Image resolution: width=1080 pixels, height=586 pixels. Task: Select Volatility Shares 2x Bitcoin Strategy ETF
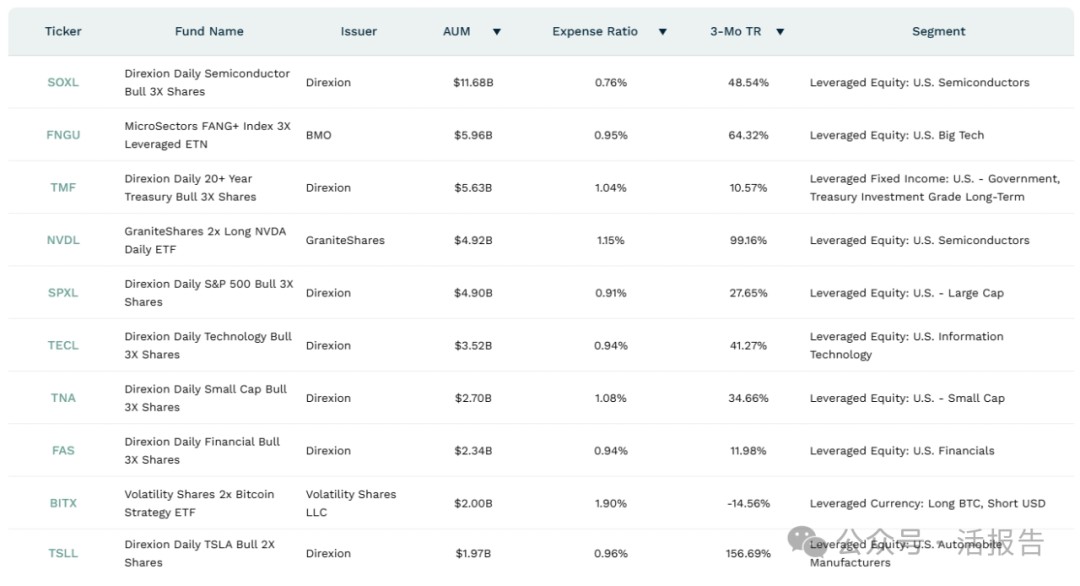[x=199, y=504]
